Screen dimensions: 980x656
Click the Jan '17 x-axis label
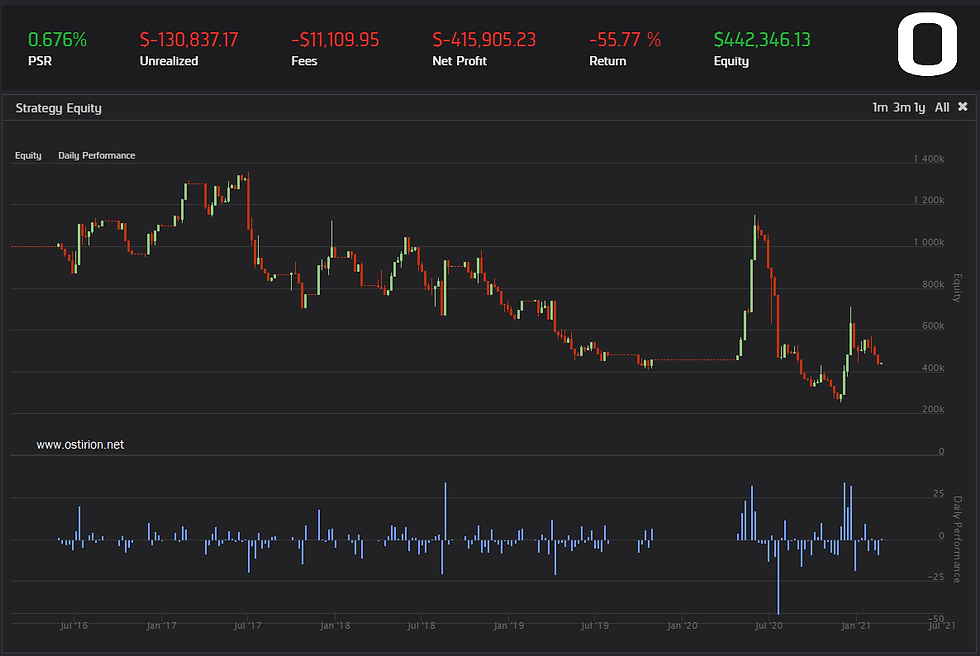tap(161, 625)
